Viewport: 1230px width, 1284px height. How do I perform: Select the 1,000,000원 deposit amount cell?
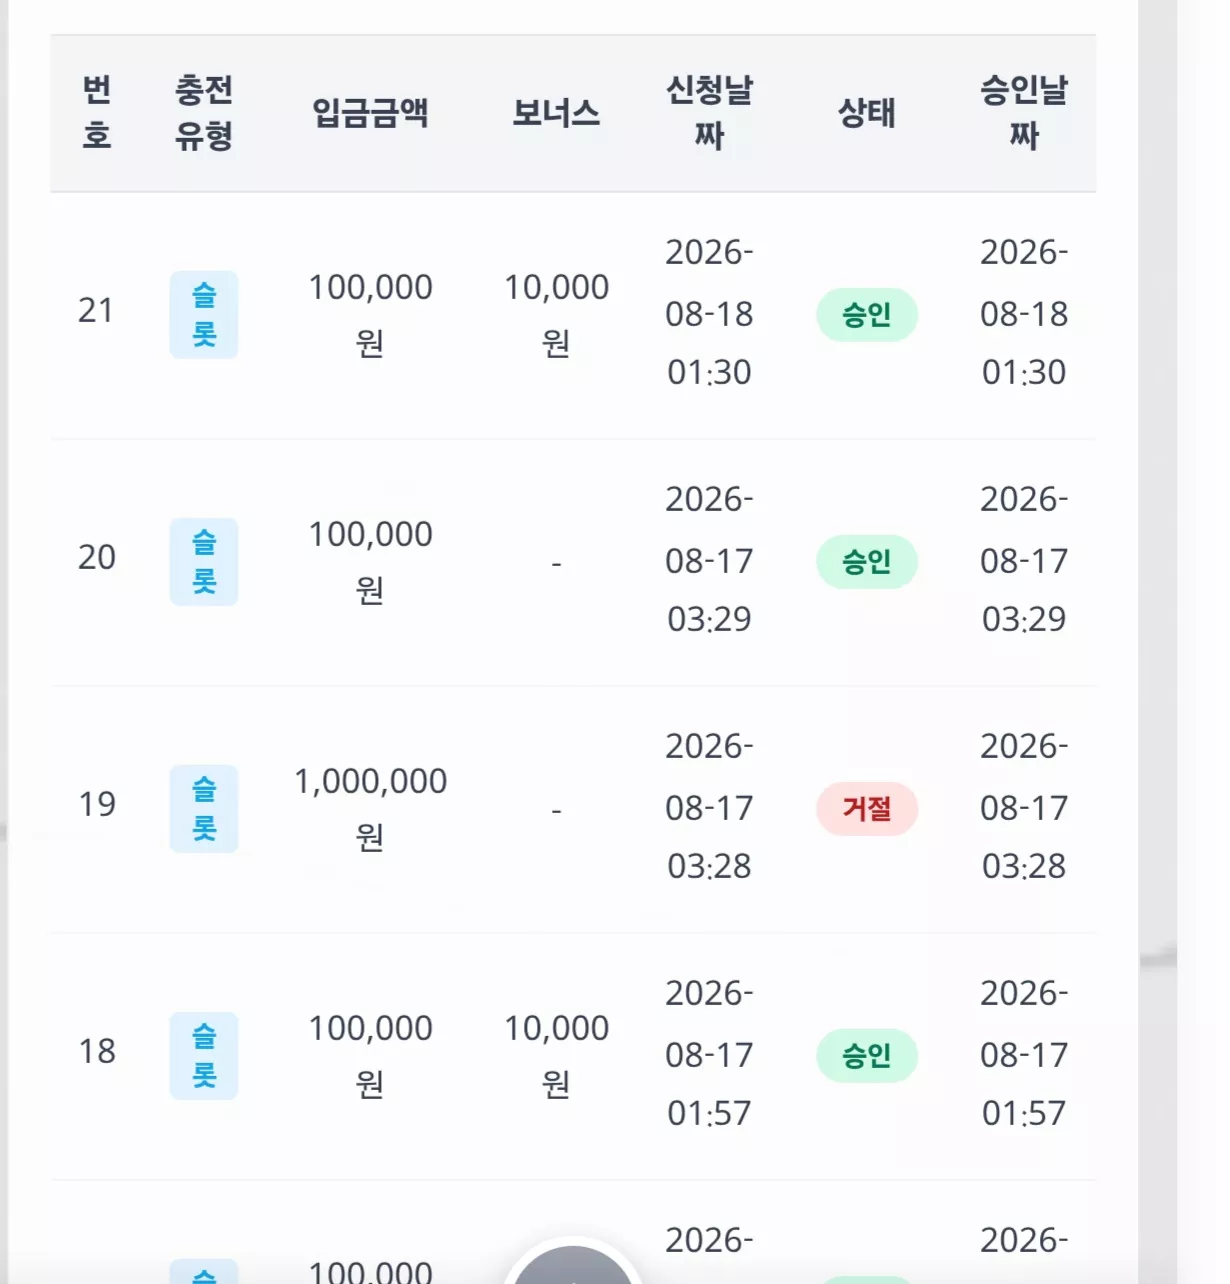[x=371, y=808]
